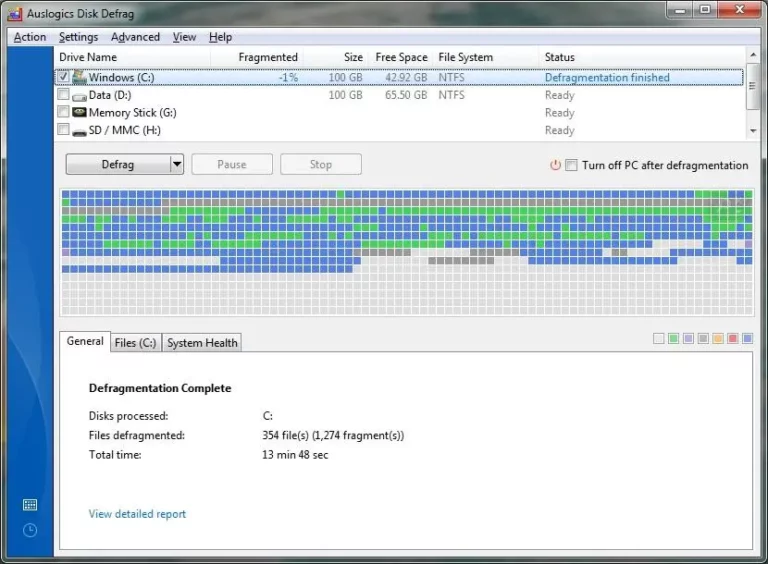Open the Advanced menu
The height and width of the screenshot is (564, 768).
point(135,37)
